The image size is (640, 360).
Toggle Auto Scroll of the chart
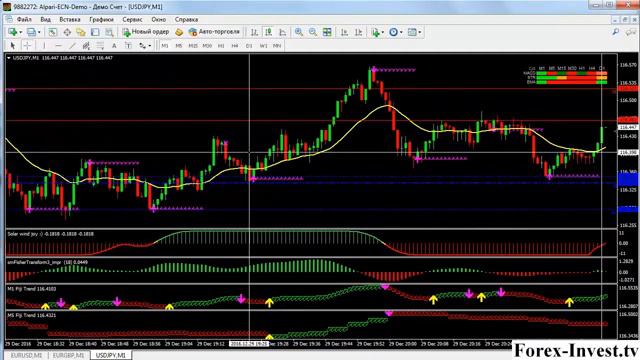(344, 32)
